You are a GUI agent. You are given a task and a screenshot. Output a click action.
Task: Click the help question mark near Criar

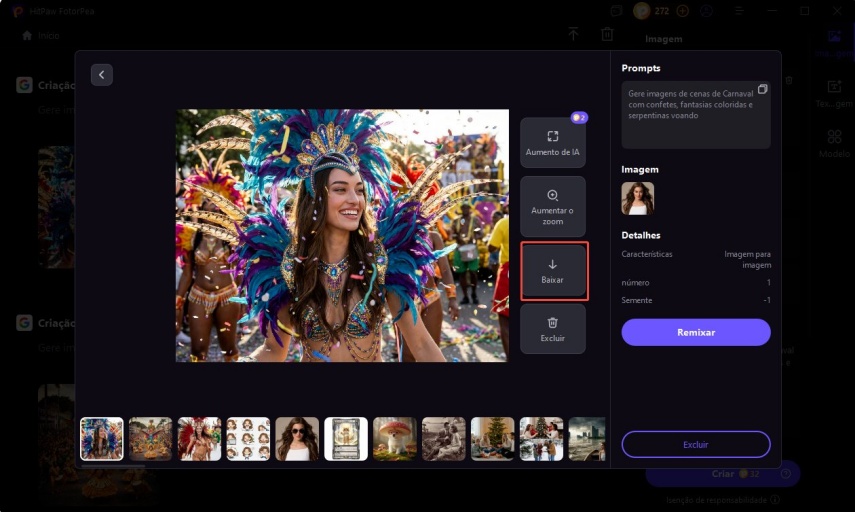786,474
